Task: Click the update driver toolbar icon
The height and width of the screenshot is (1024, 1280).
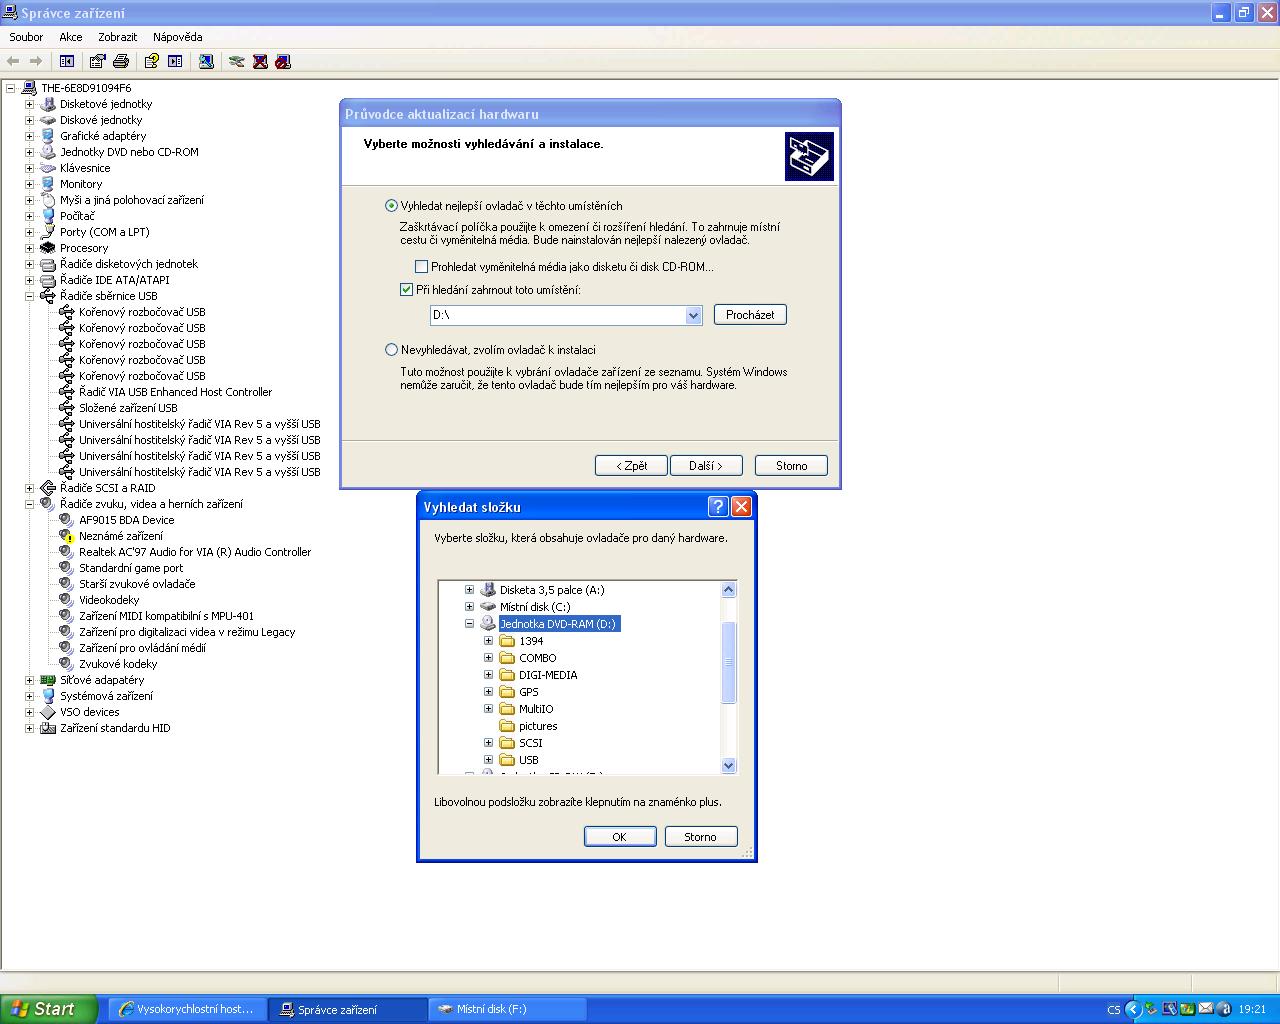Action: pyautogui.click(x=236, y=61)
